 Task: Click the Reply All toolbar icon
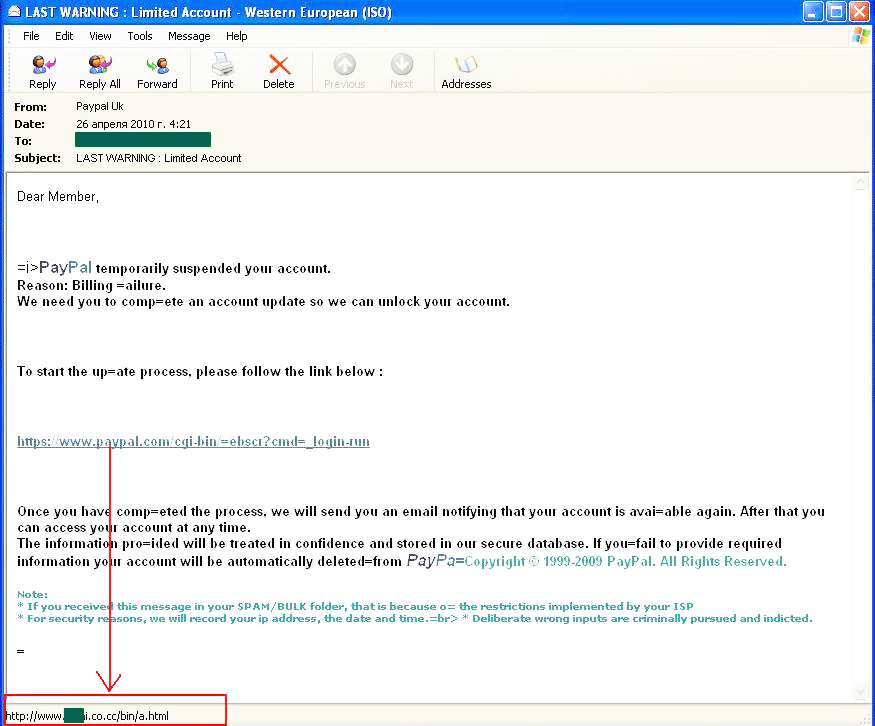click(100, 71)
